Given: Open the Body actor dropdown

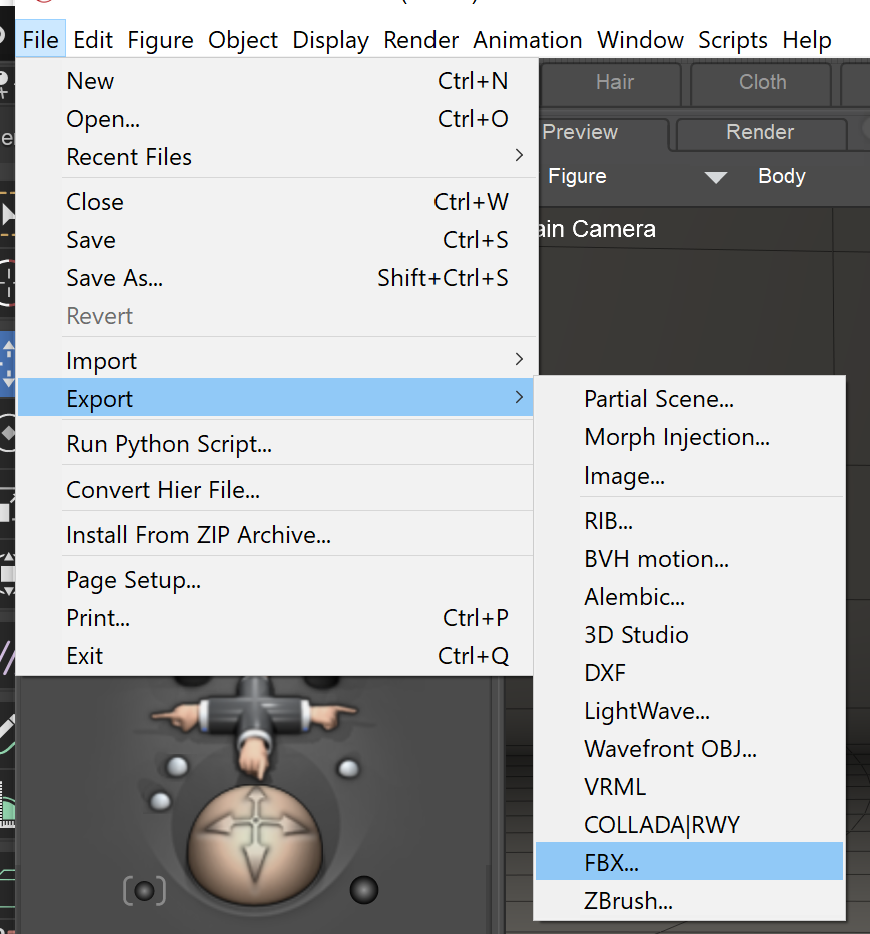Looking at the screenshot, I should (781, 176).
